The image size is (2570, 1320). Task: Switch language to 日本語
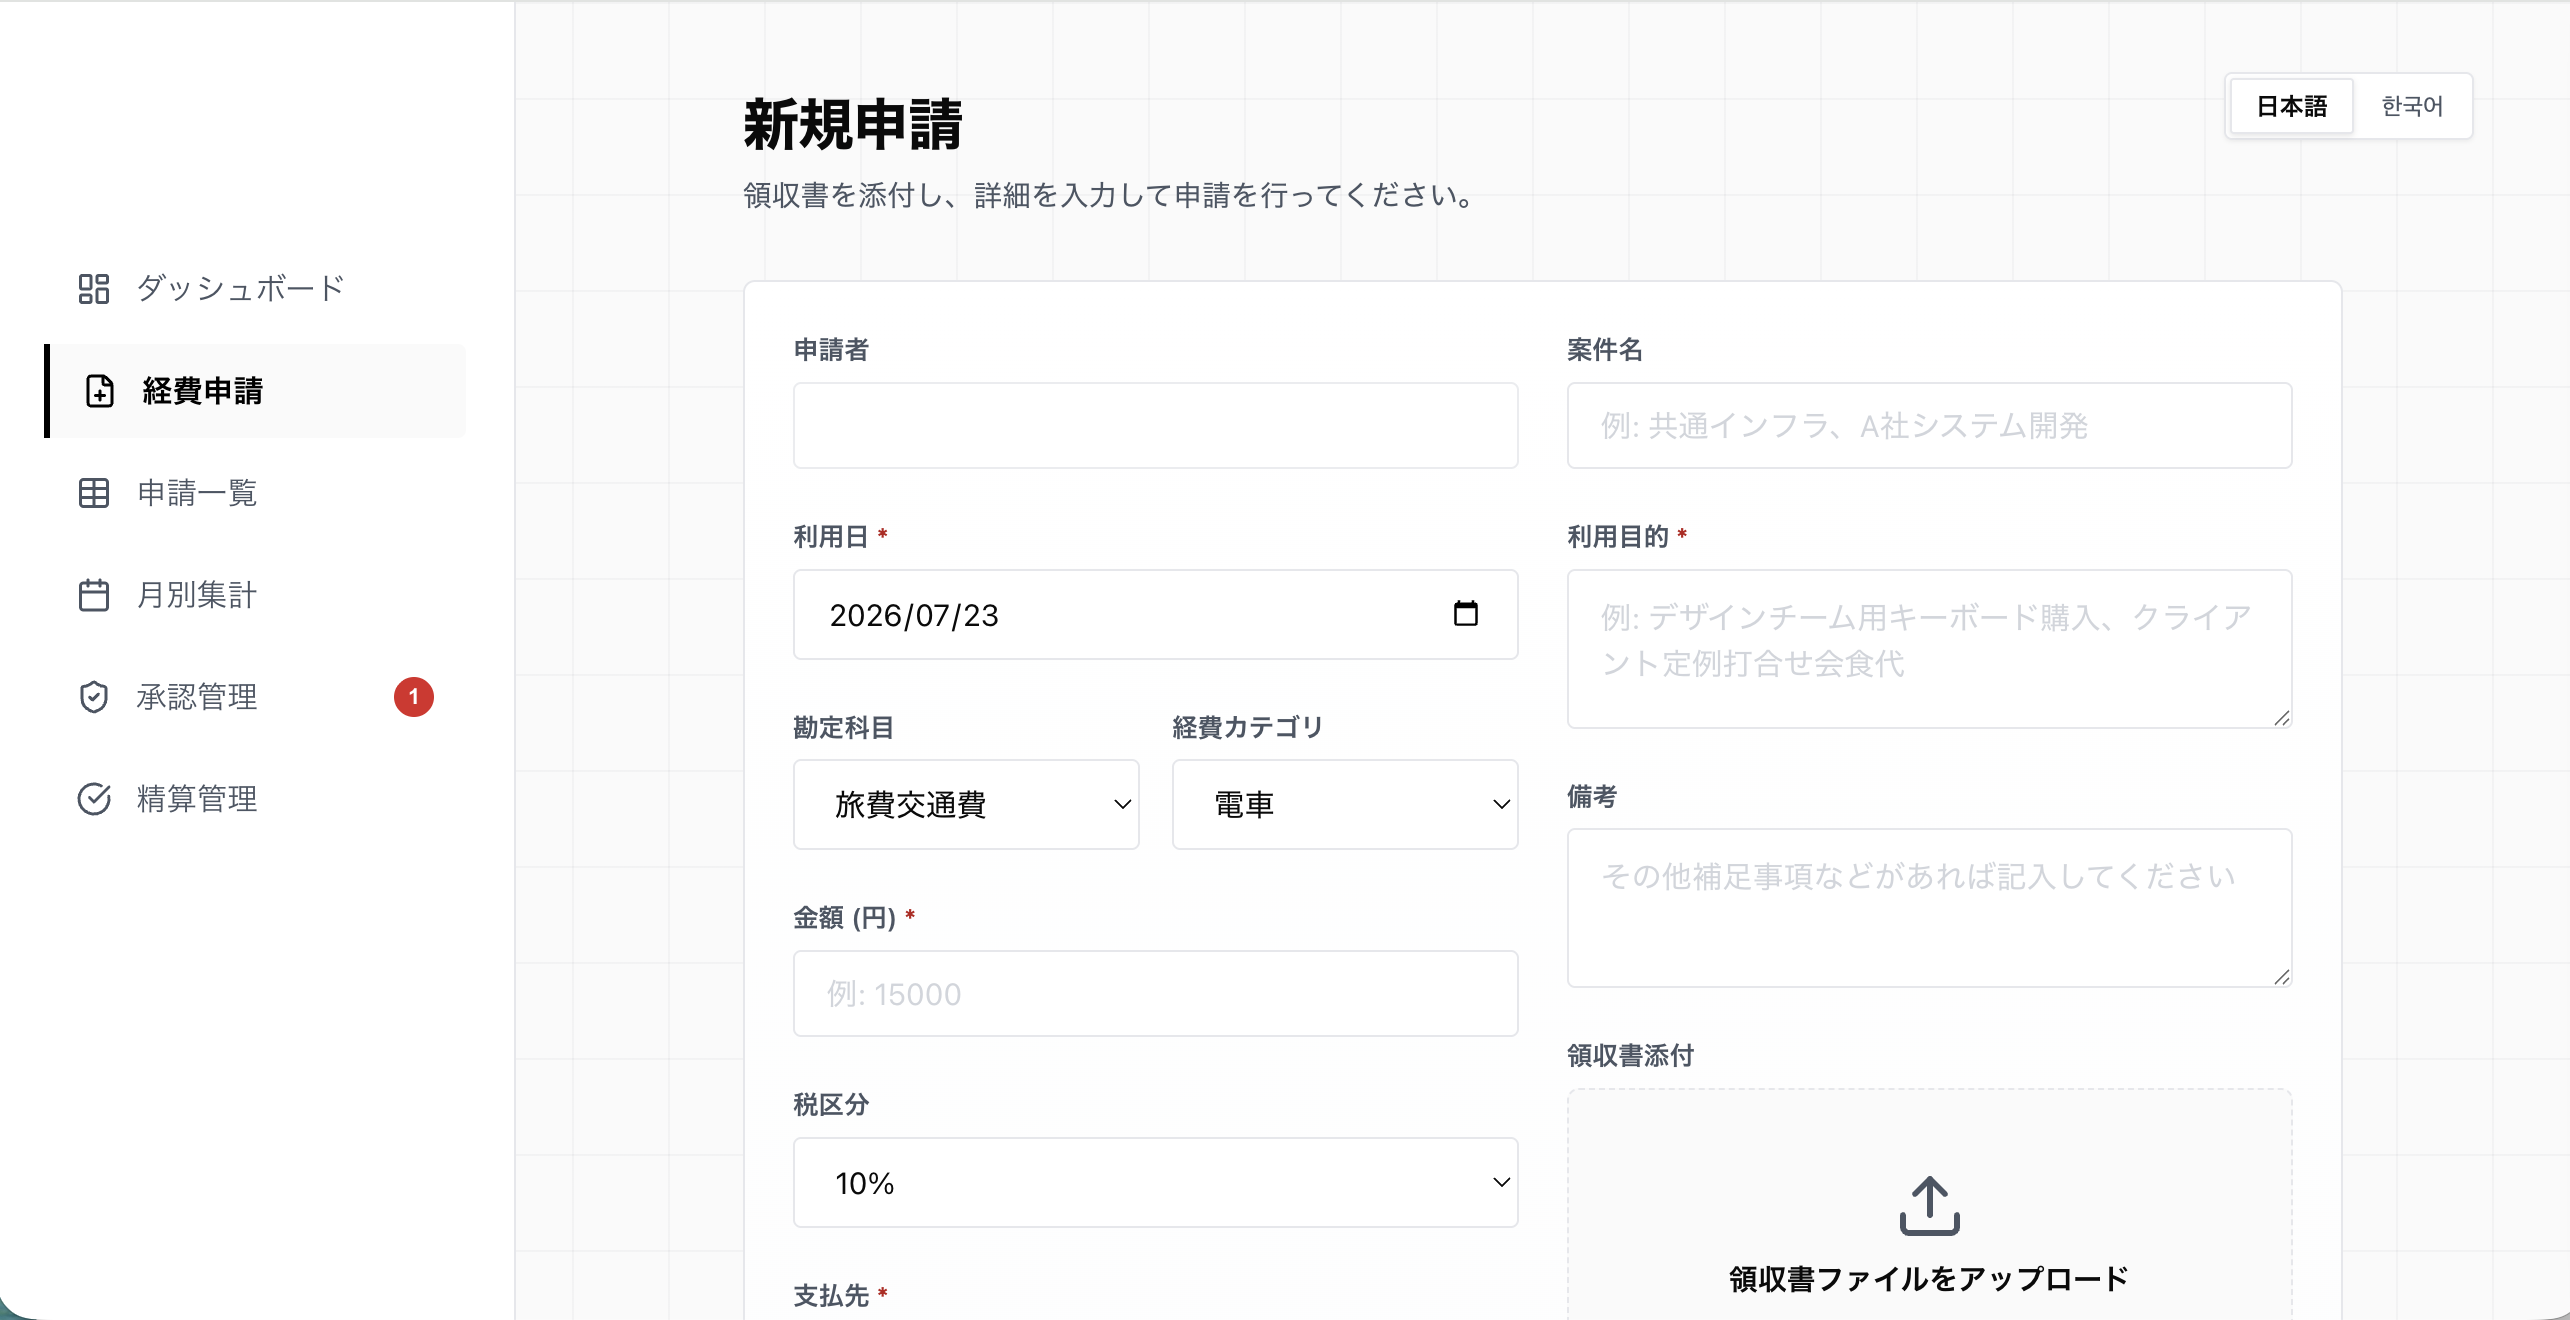2292,106
